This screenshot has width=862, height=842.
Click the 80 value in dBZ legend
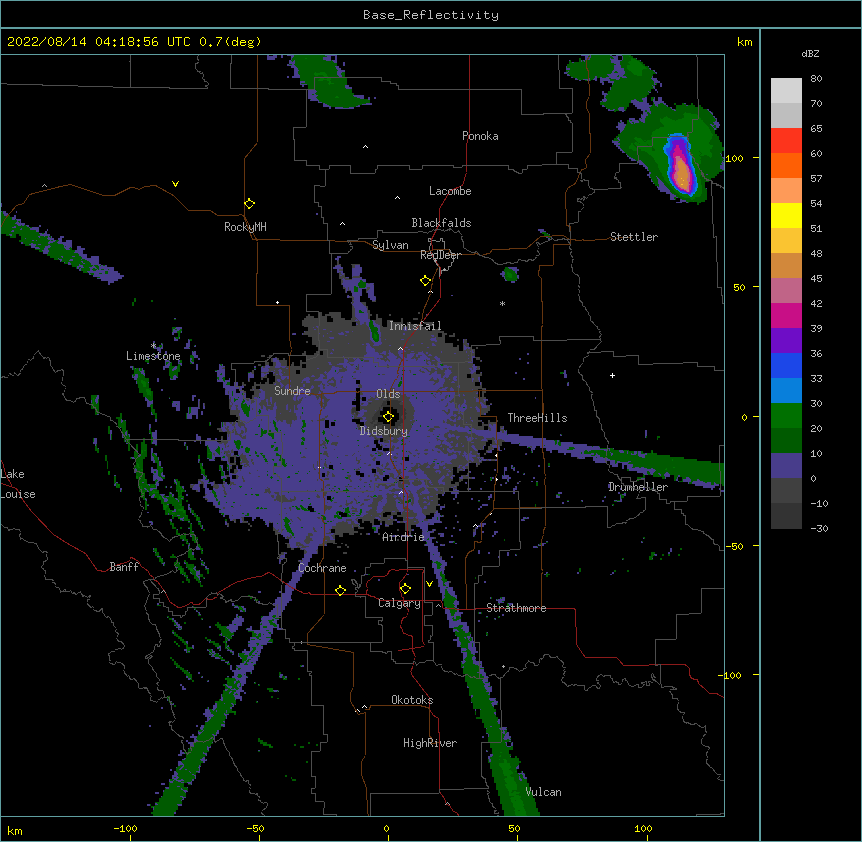[x=816, y=79]
